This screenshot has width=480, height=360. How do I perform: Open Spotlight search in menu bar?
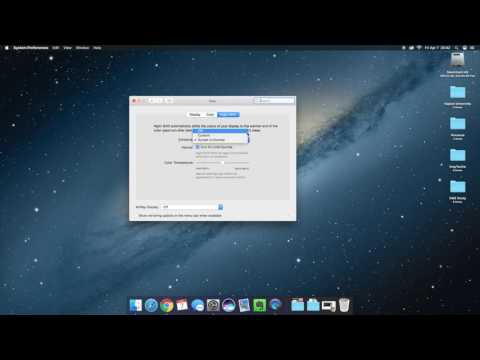click(457, 48)
